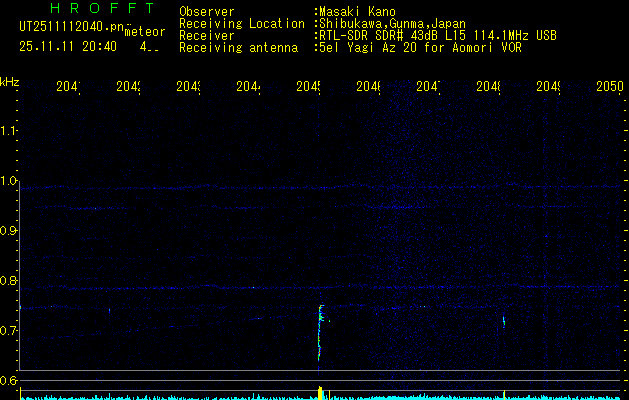Click the 0.8 frequency tick label
Screen dimensions: 629x400
10,281
